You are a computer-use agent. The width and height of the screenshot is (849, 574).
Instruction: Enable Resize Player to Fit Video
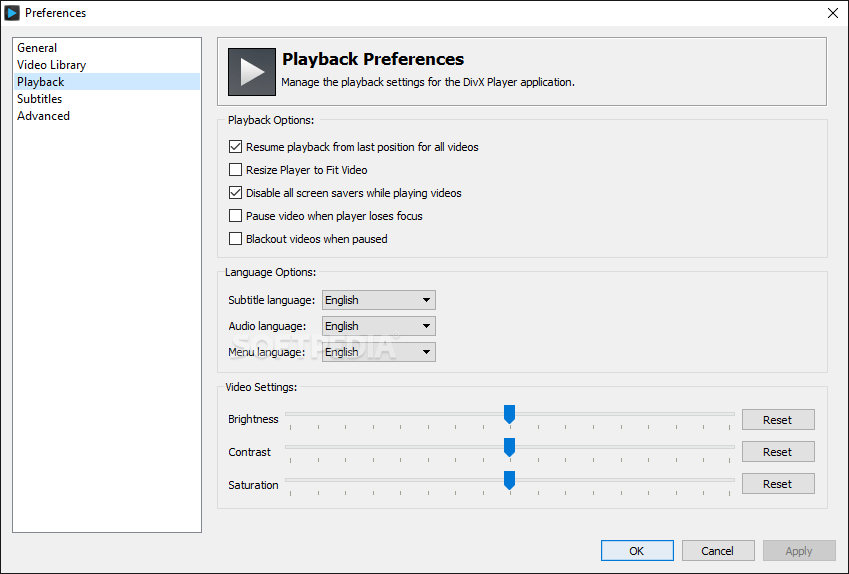click(235, 170)
